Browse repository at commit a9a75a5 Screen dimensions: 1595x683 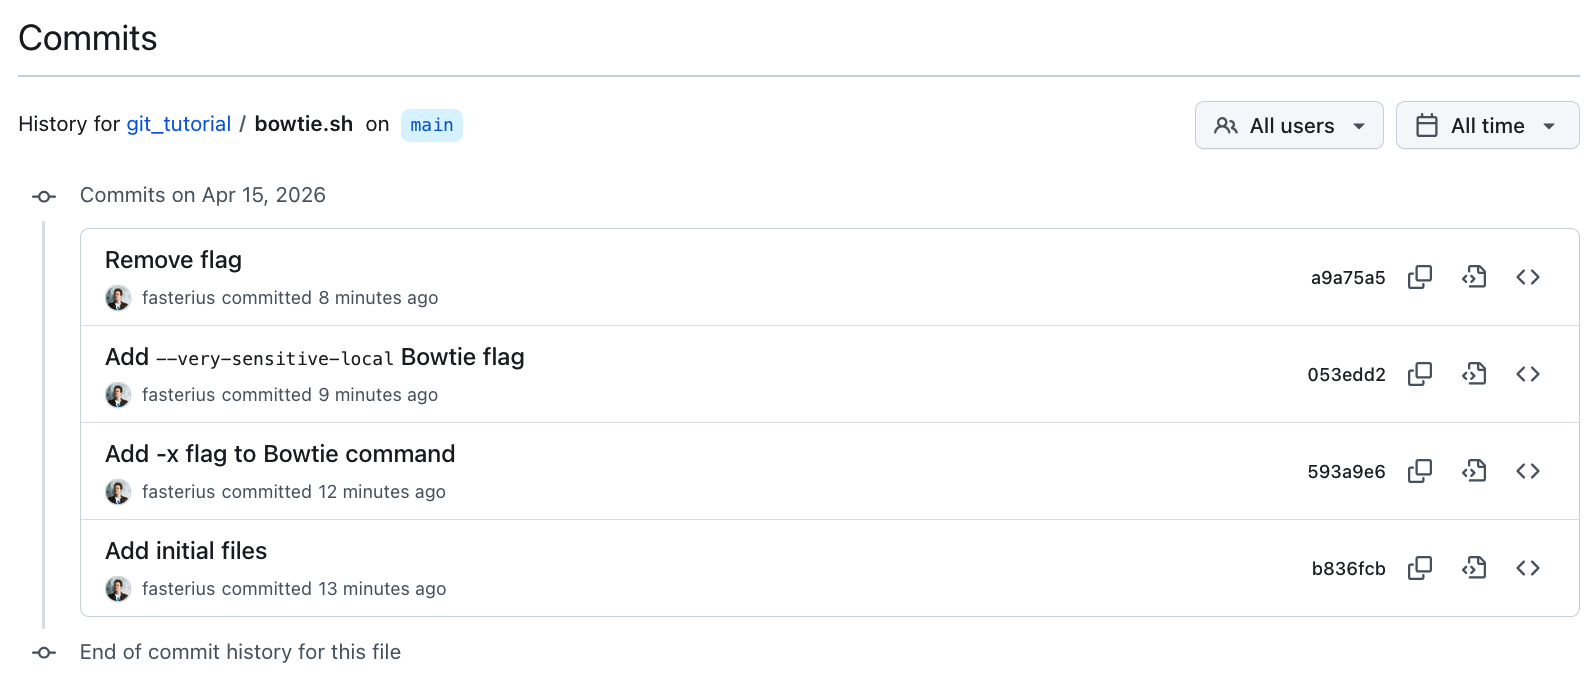point(1528,277)
